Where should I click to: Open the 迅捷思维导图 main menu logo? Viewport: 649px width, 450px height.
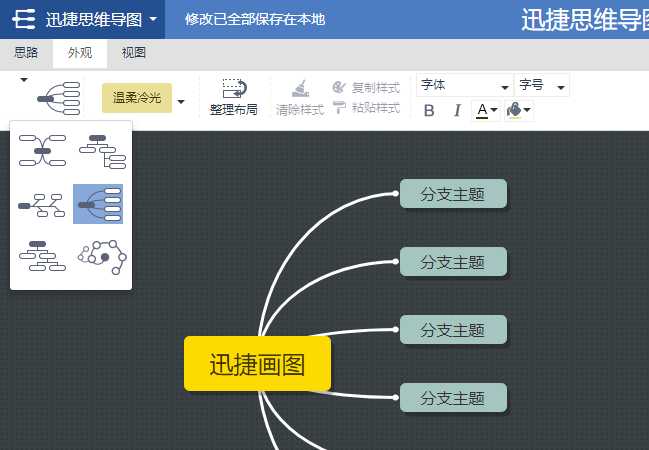point(24,19)
